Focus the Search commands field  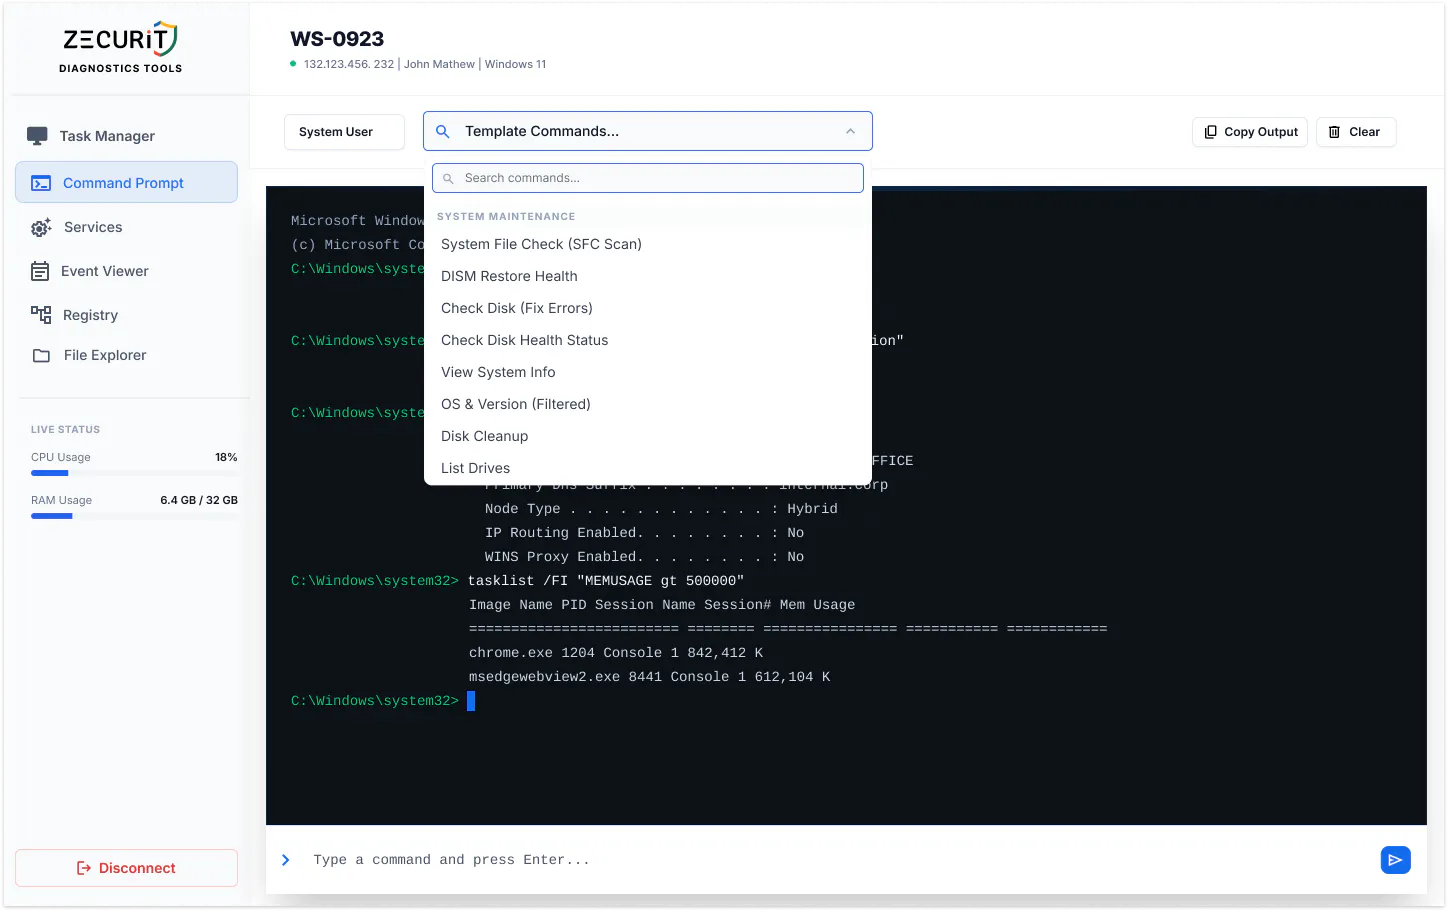[648, 178]
